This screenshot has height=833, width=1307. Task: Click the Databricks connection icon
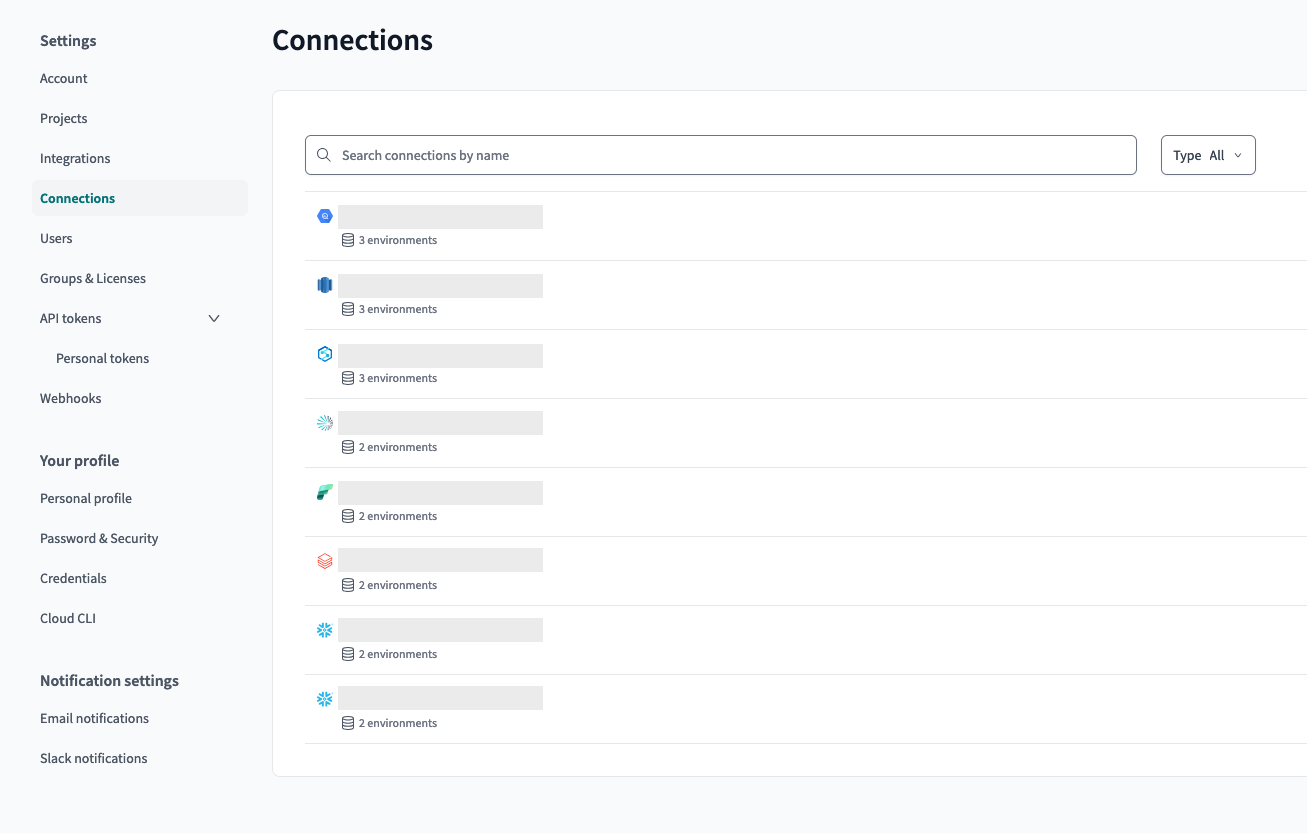[x=324, y=561]
